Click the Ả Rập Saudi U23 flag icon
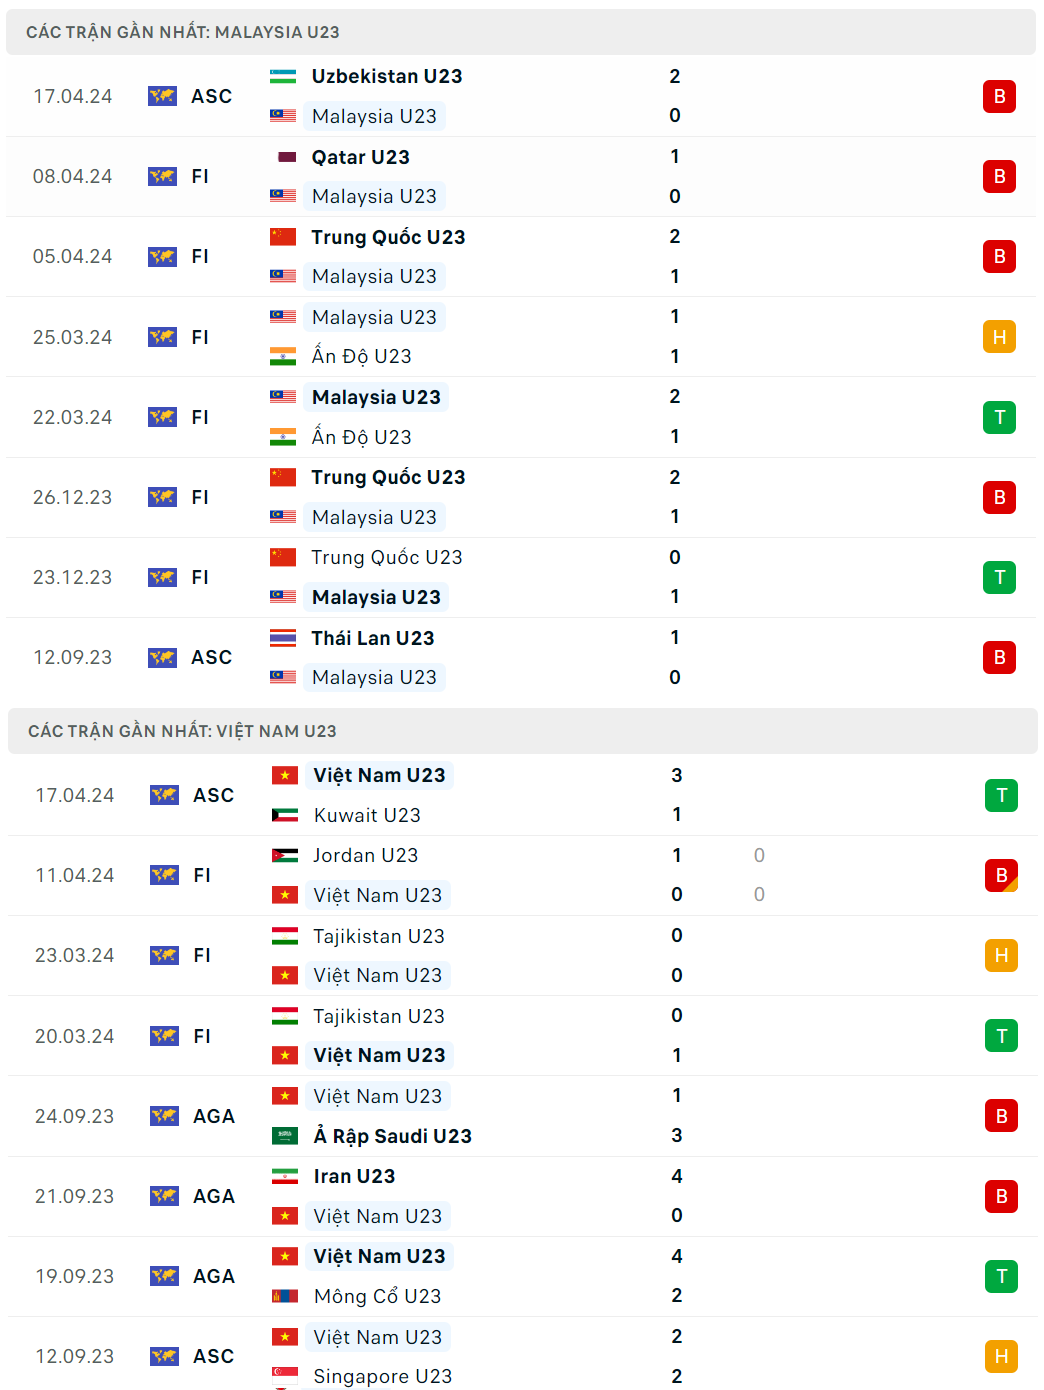 [285, 1136]
